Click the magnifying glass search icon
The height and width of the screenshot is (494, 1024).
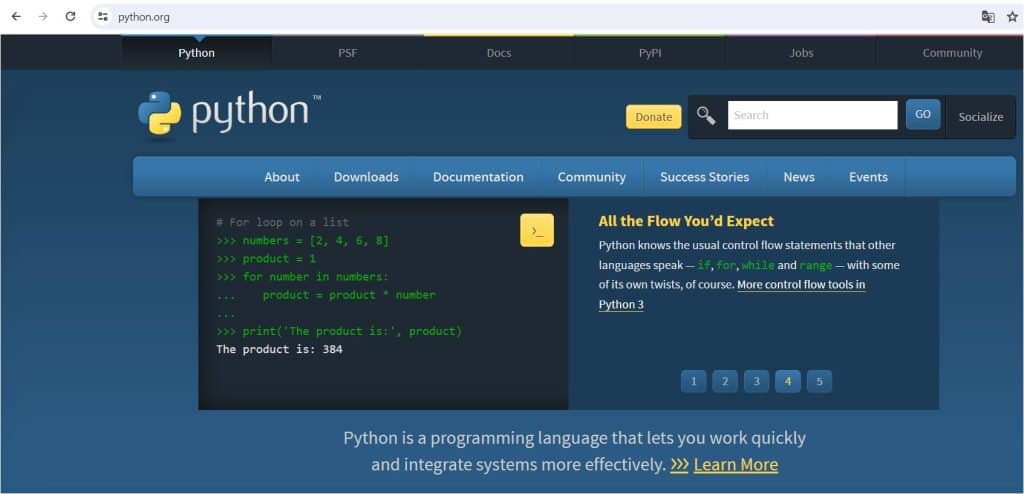click(706, 116)
